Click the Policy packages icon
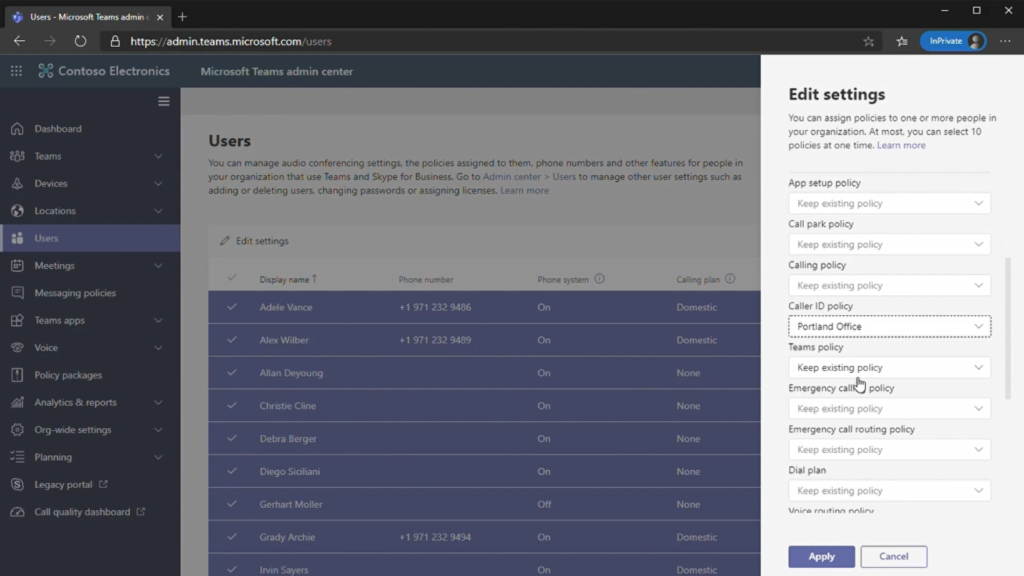Viewport: 1024px width, 576px height. (17, 376)
